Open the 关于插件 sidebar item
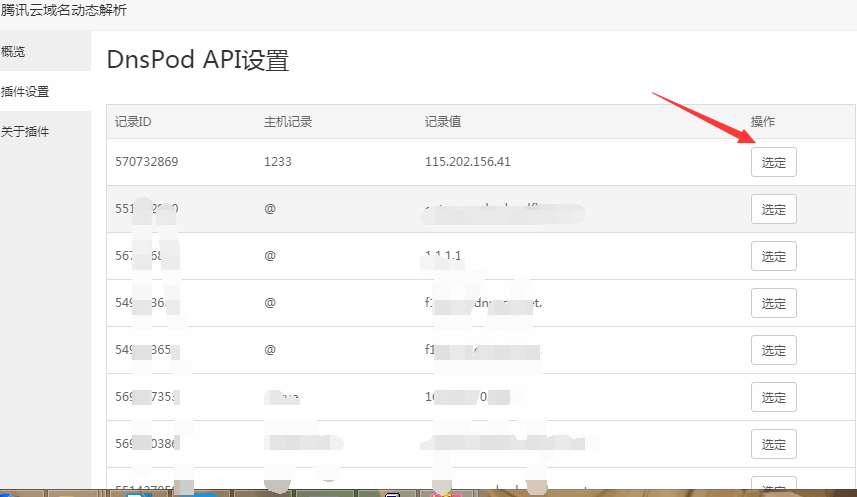Screen dimensions: 857x497 45,131
